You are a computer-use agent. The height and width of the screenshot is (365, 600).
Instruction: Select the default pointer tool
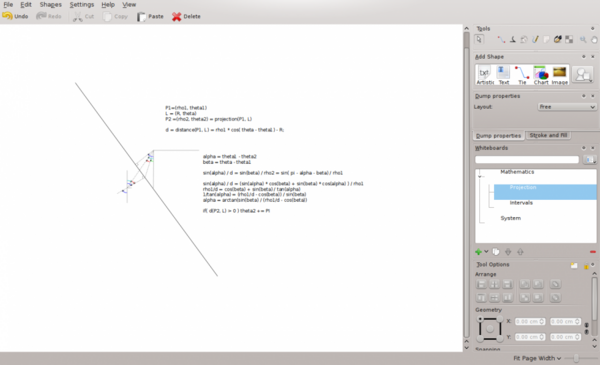pos(479,39)
